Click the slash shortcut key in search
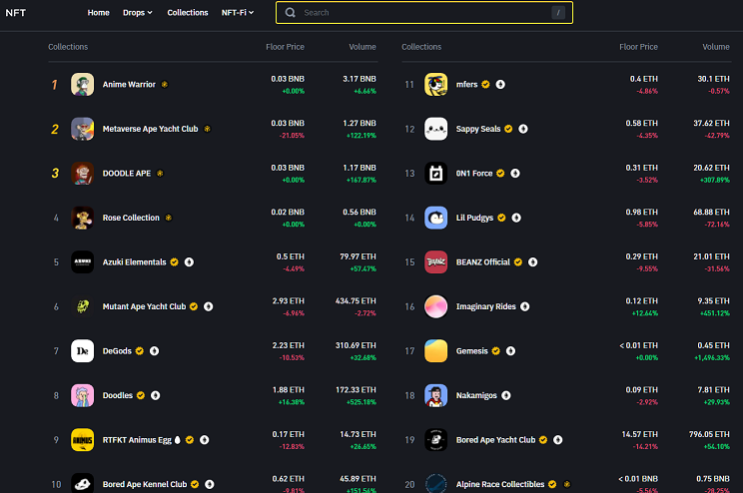The image size is (743, 493). (x=558, y=13)
